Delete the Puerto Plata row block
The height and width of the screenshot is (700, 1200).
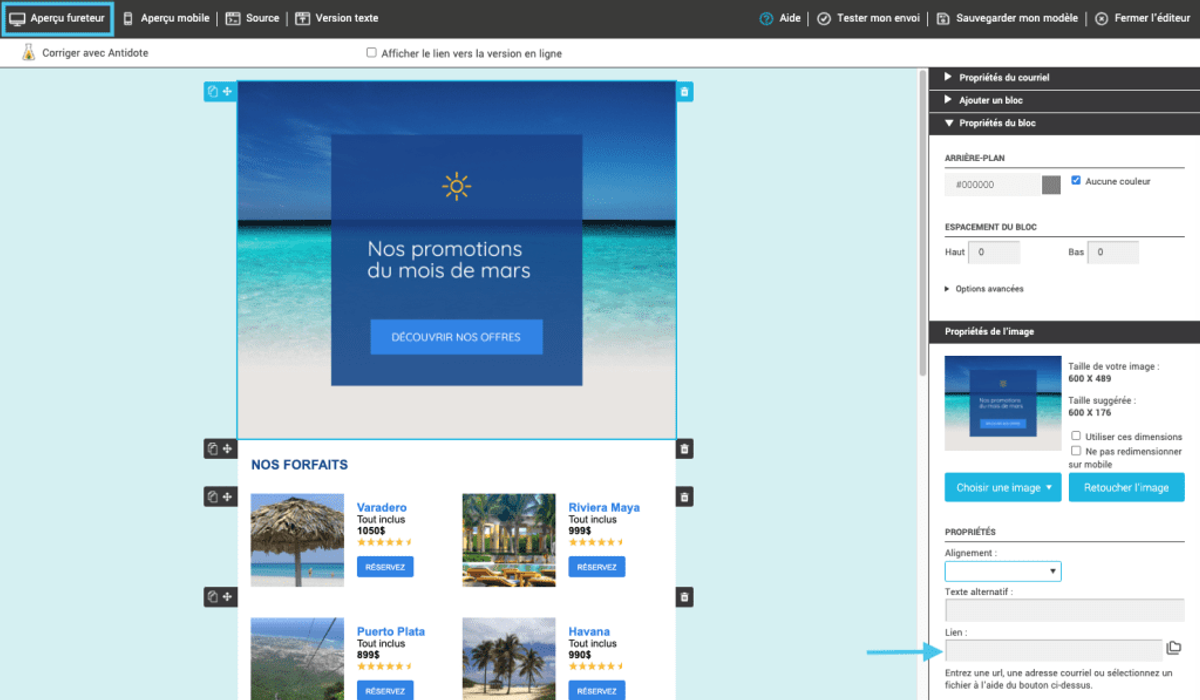pyautogui.click(x=685, y=597)
